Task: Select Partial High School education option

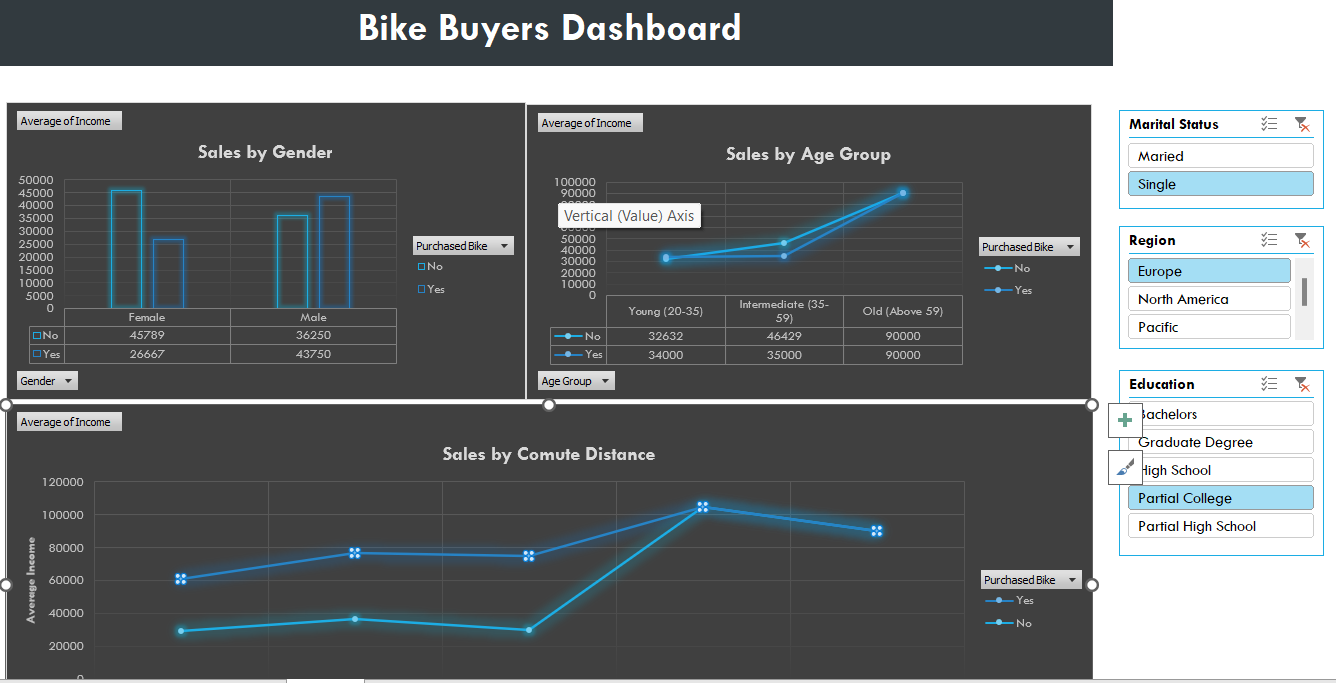Action: coord(1220,526)
